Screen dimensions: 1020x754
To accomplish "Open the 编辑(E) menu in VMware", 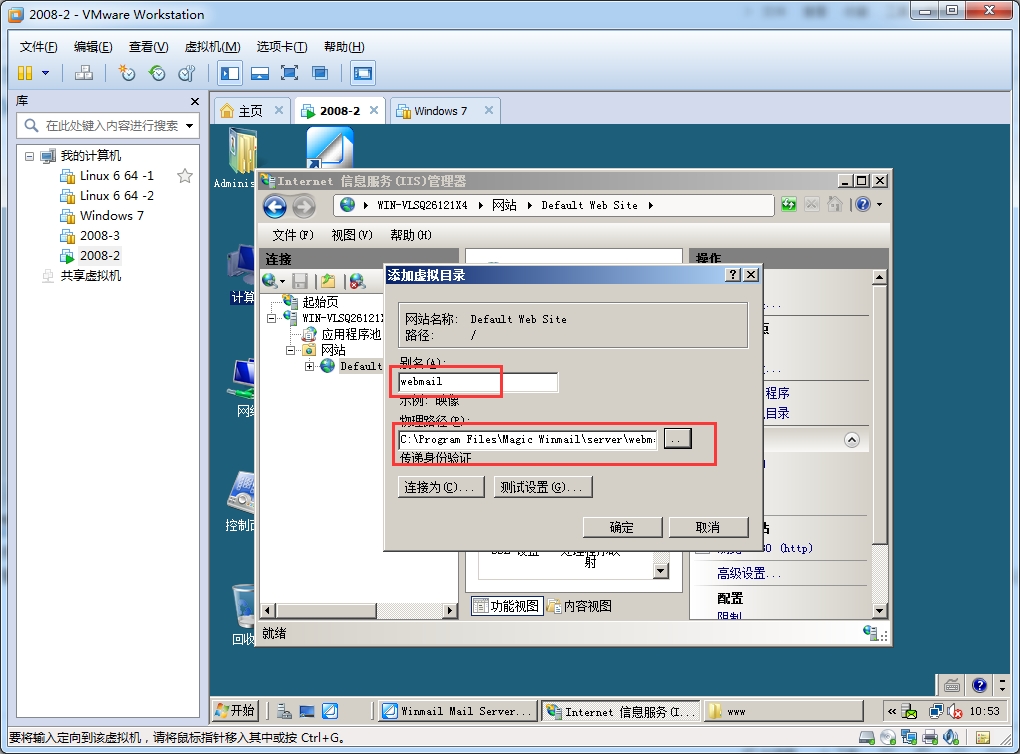I will point(93,47).
